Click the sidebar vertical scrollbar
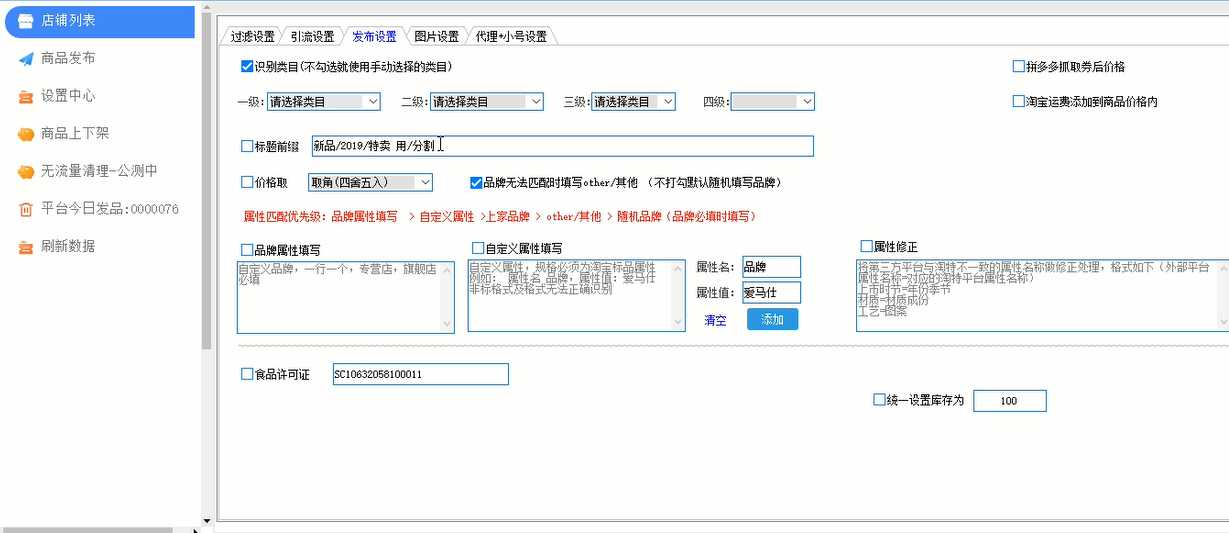 [x=207, y=180]
